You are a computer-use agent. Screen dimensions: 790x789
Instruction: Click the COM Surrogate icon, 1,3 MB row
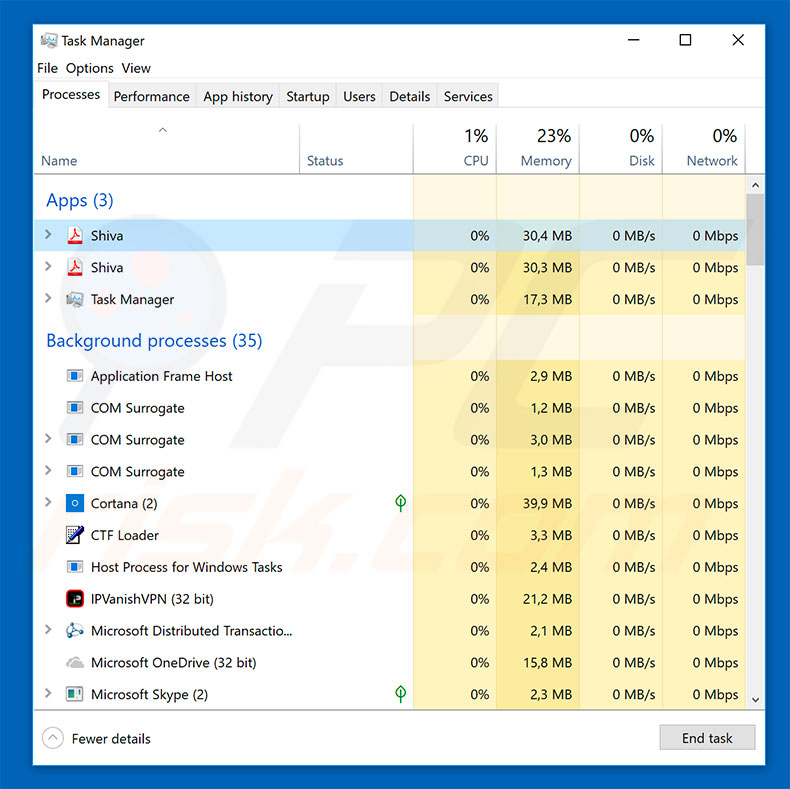point(75,471)
